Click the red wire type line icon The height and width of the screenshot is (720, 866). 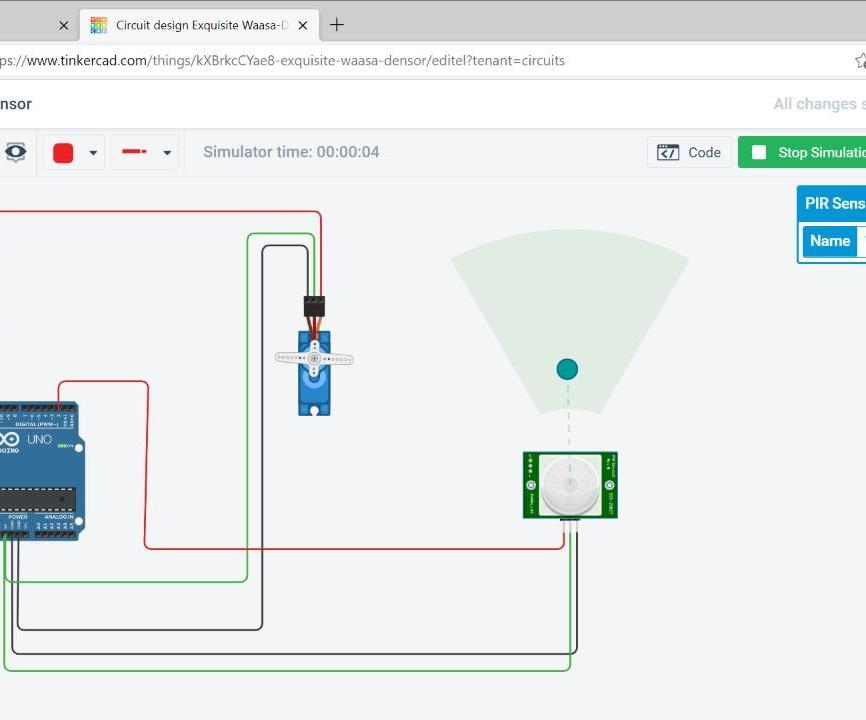[134, 152]
